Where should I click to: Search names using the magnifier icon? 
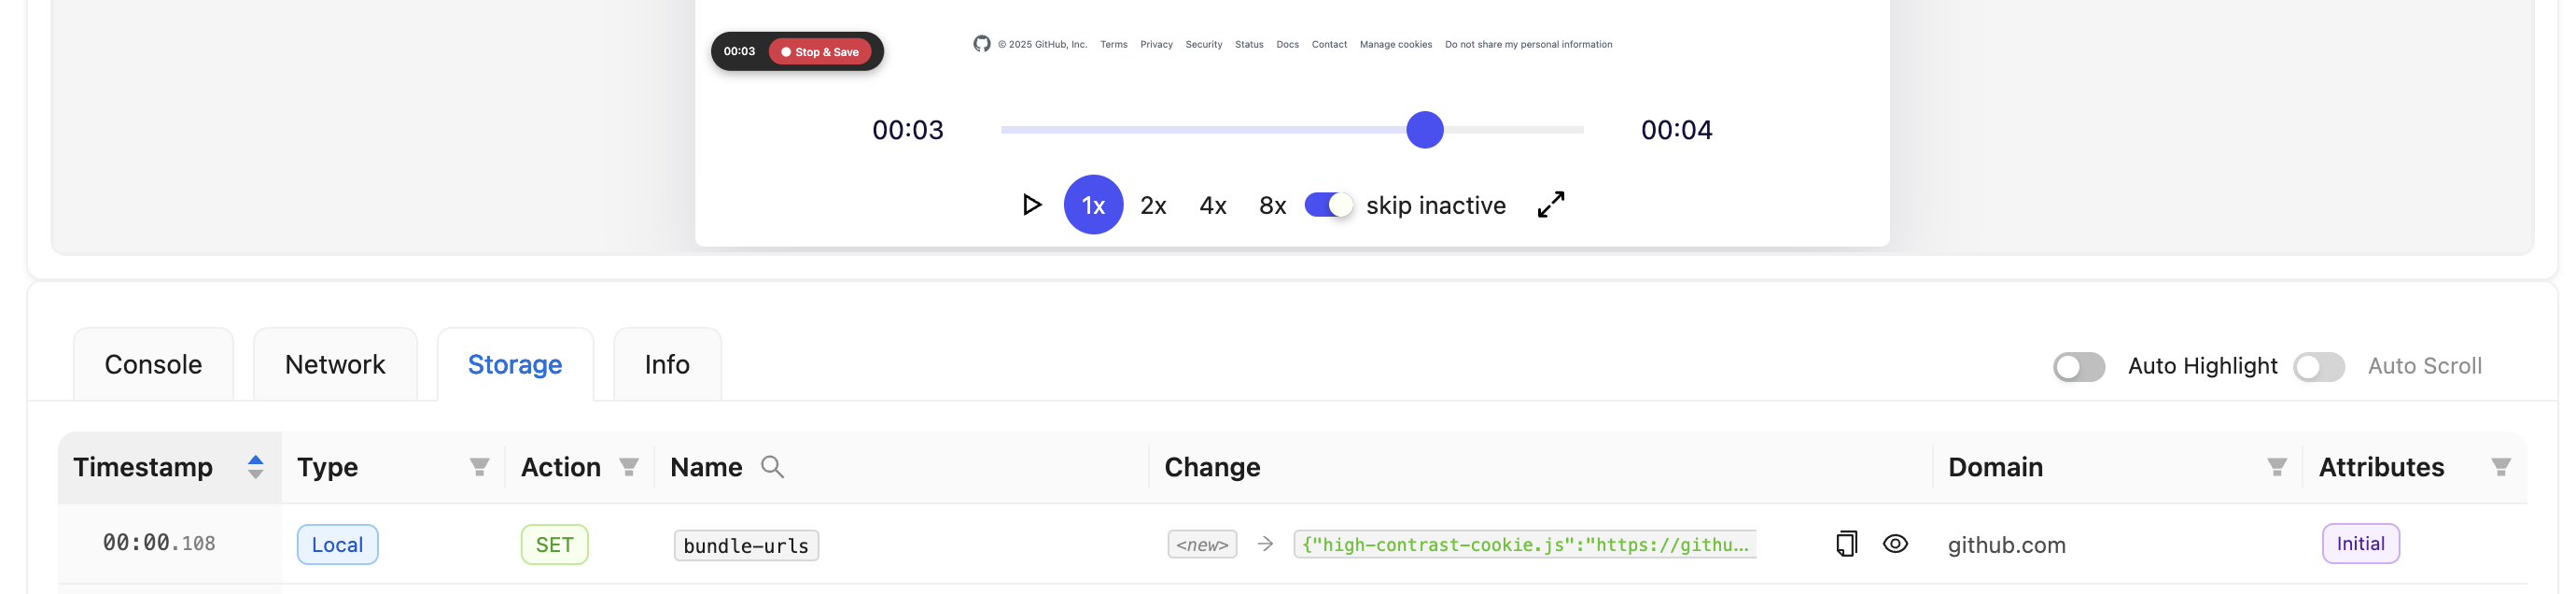[772, 467]
